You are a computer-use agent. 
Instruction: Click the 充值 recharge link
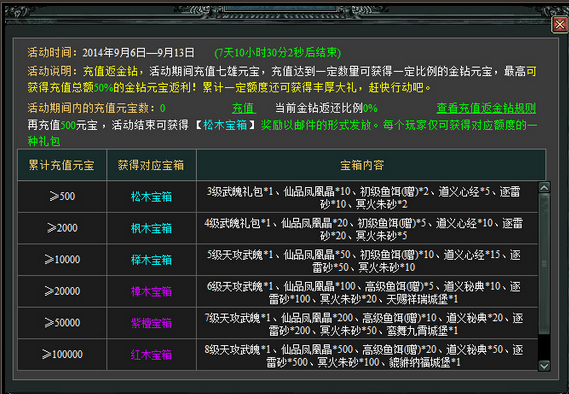[x=243, y=108]
